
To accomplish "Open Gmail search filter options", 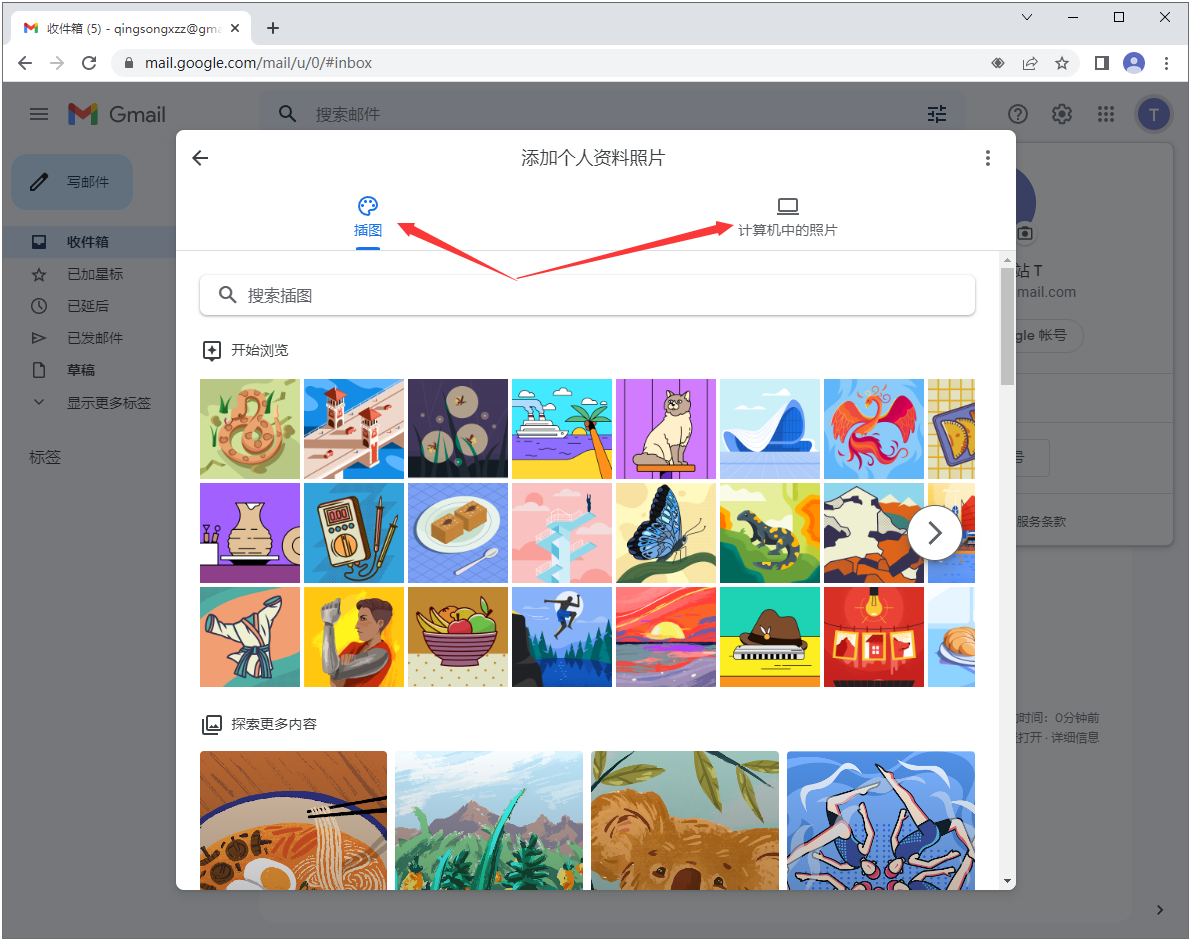I will tap(937, 115).
